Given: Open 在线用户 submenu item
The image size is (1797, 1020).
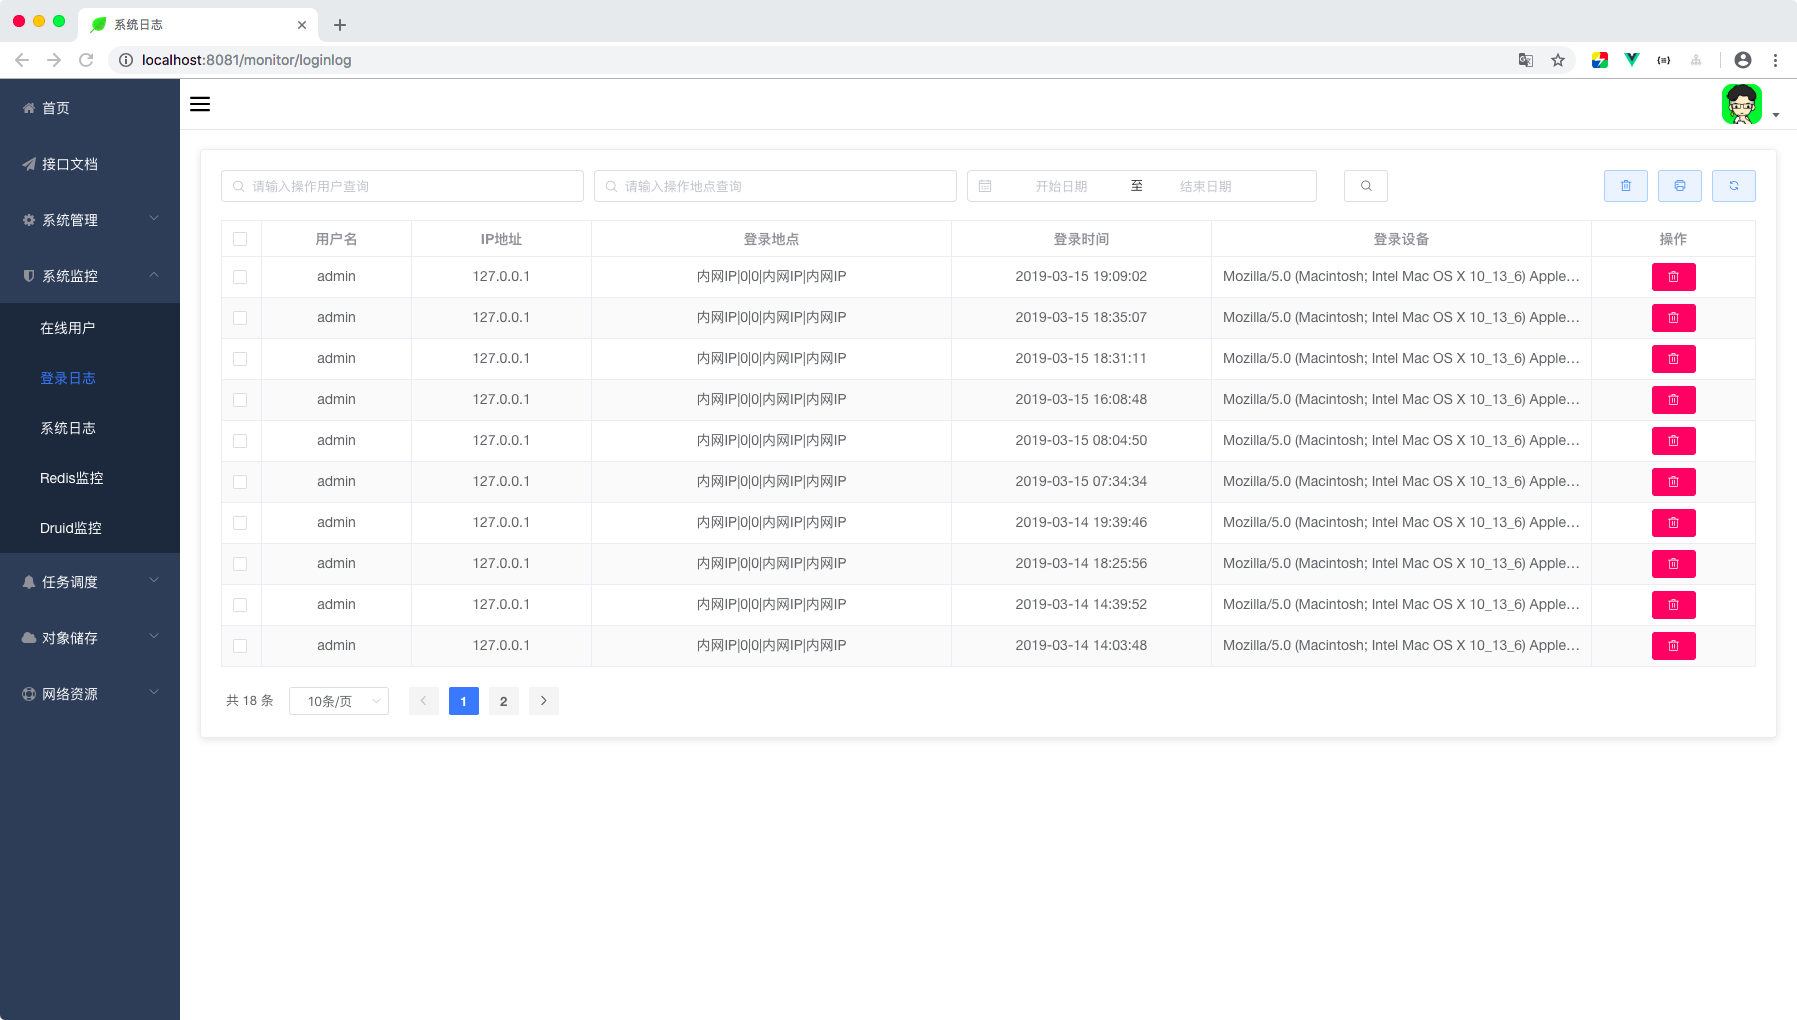Looking at the screenshot, I should pos(90,328).
